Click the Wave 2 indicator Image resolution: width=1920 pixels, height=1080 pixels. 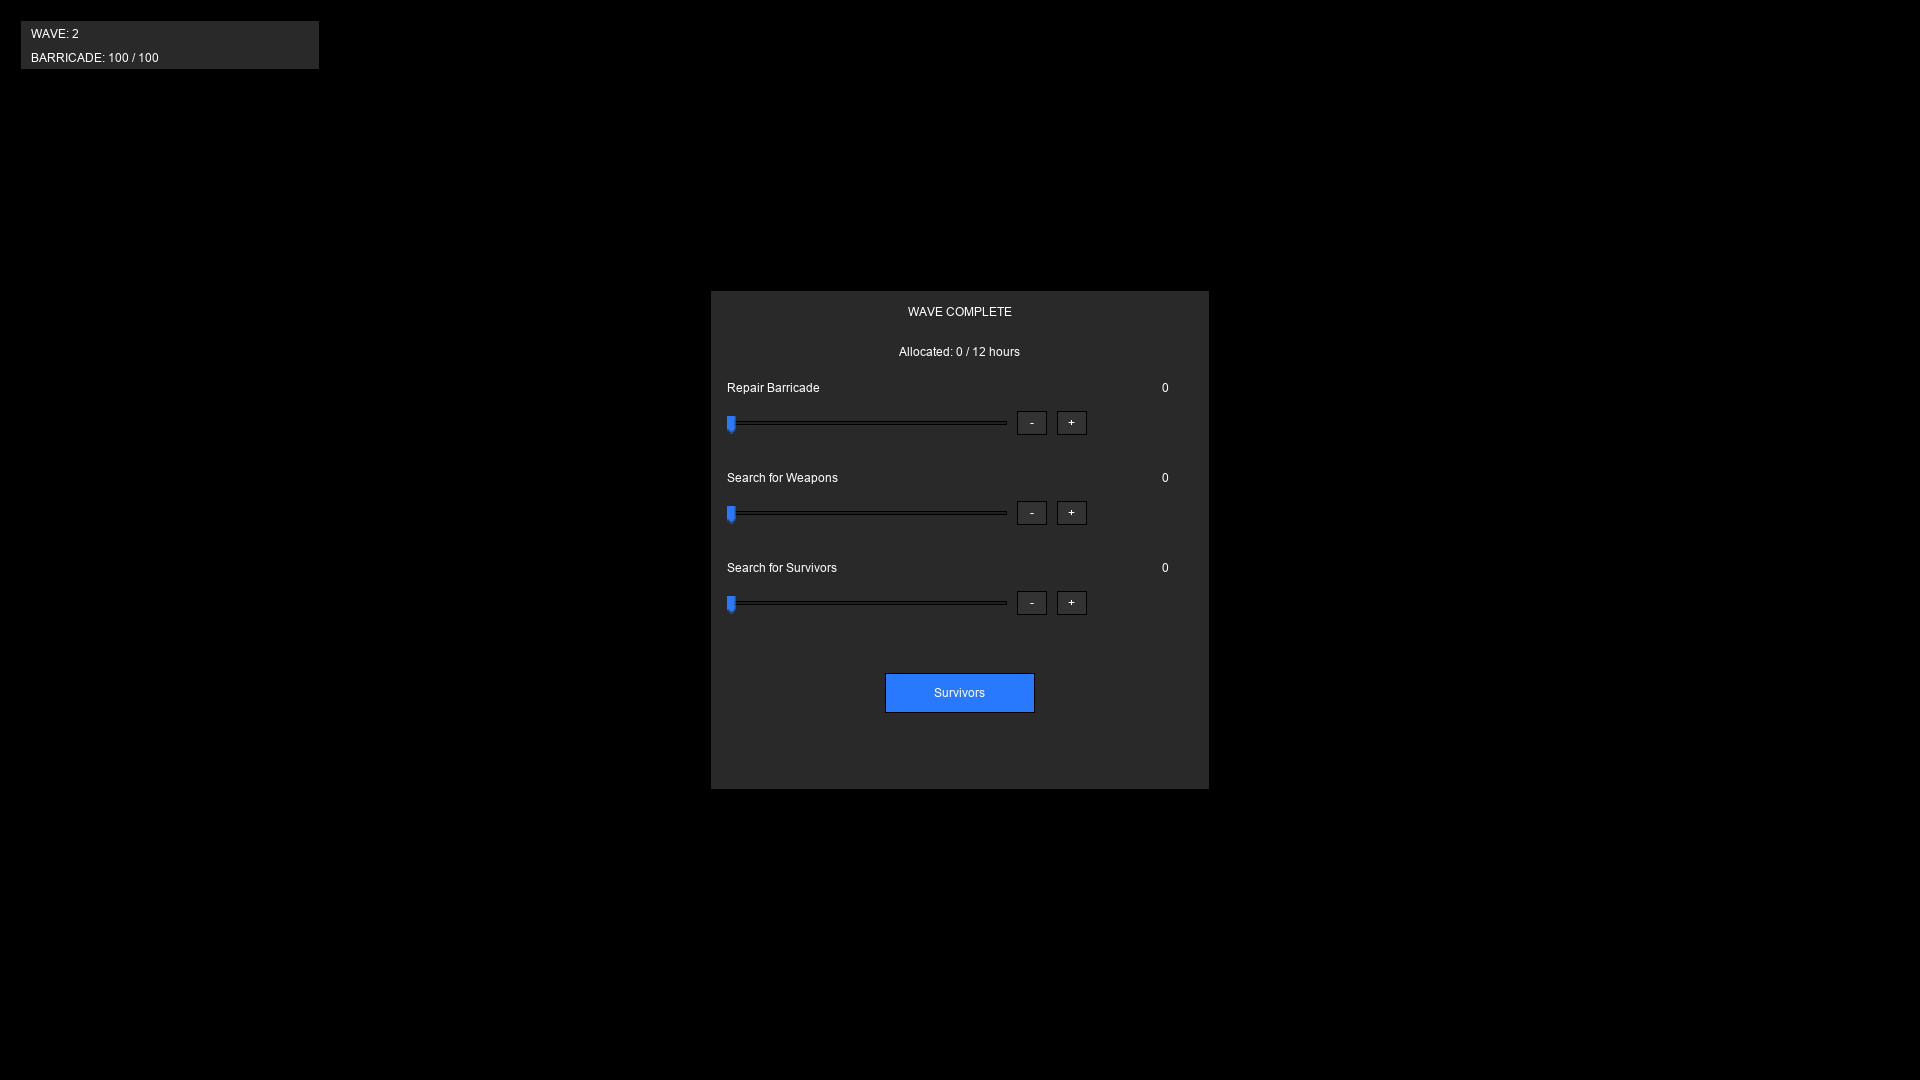[55, 34]
